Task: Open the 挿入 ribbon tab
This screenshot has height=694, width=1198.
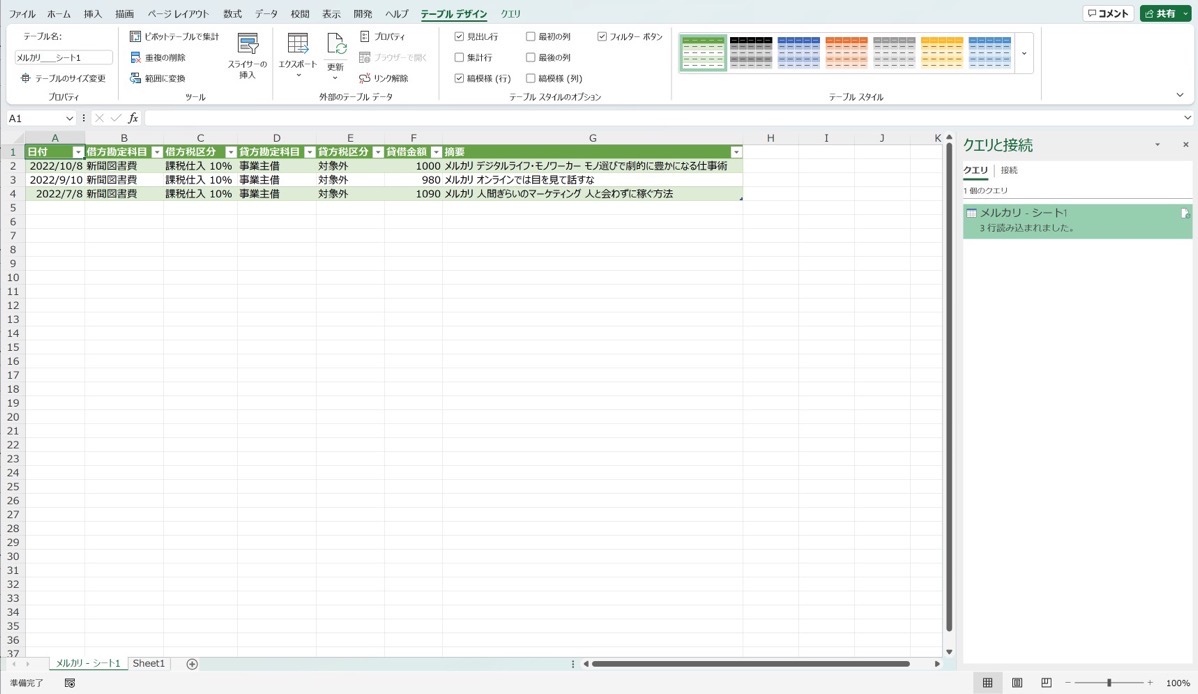Action: pyautogui.click(x=92, y=14)
